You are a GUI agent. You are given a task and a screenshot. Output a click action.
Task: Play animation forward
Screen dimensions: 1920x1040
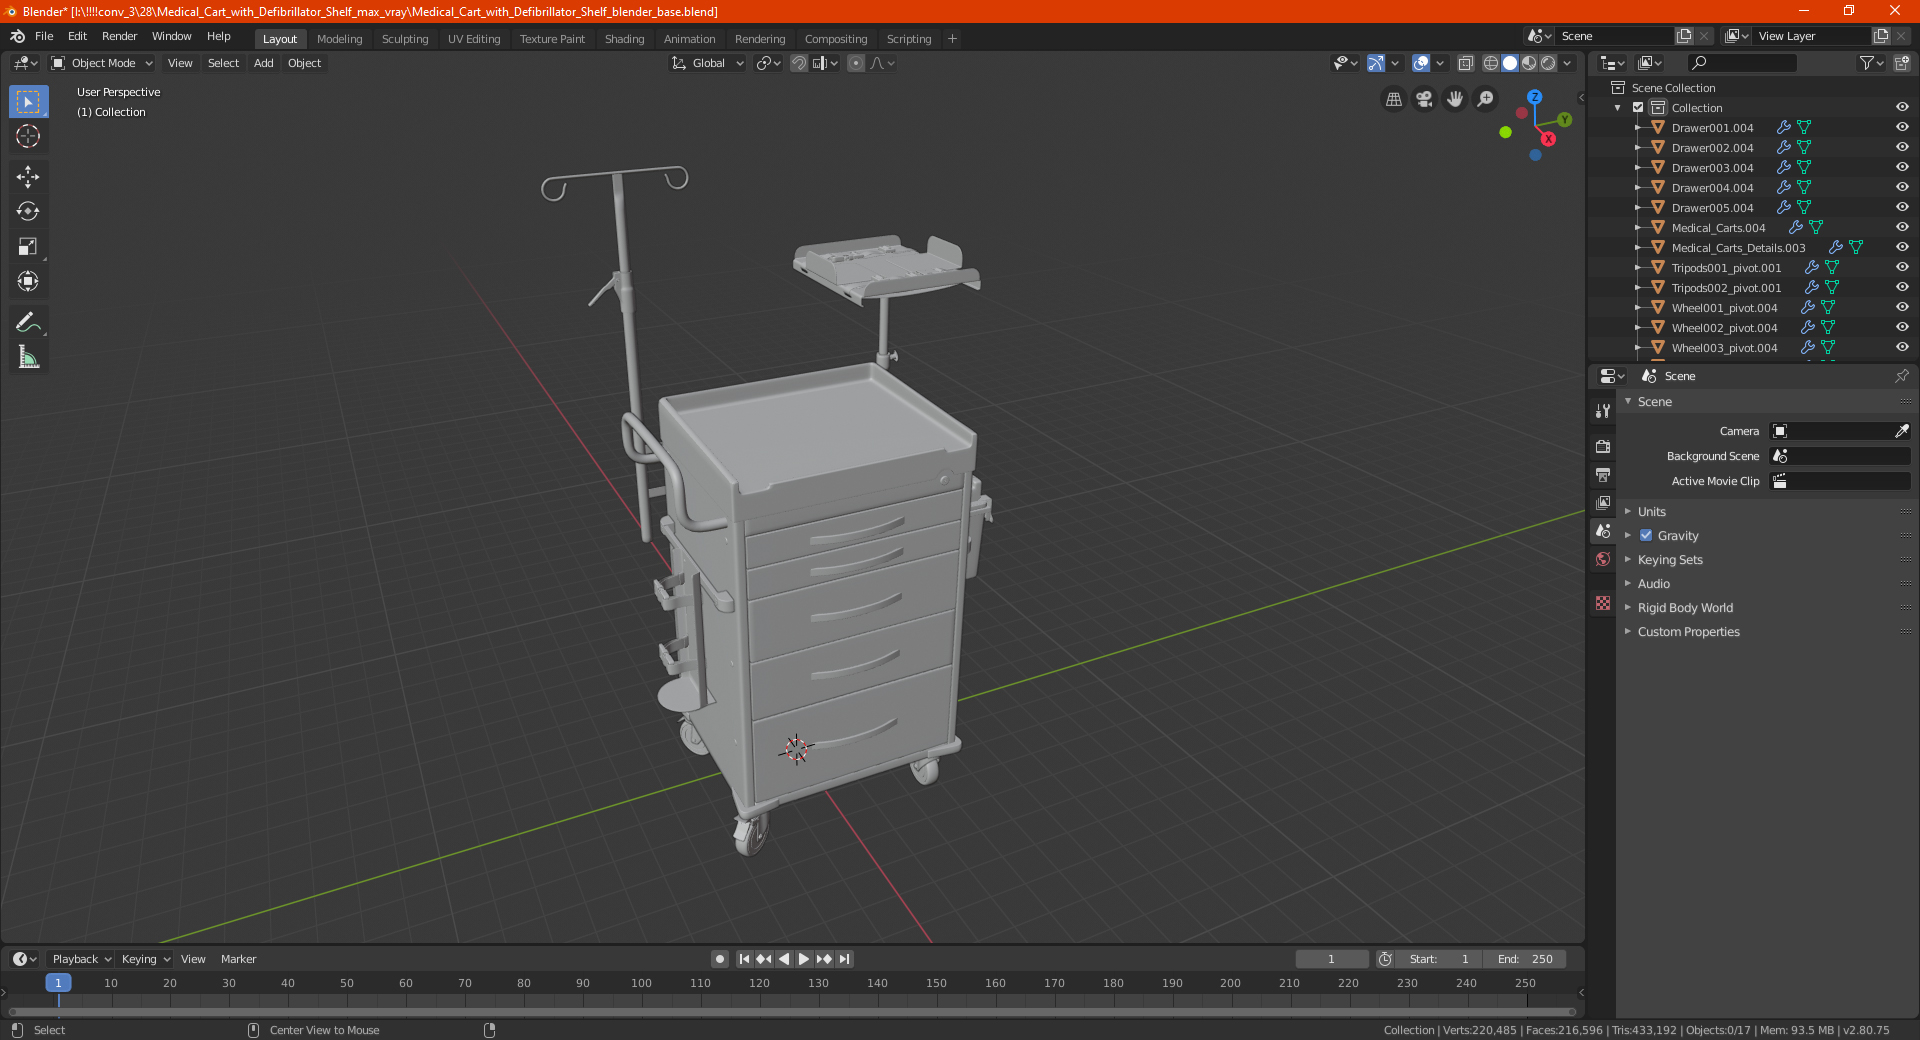[804, 959]
